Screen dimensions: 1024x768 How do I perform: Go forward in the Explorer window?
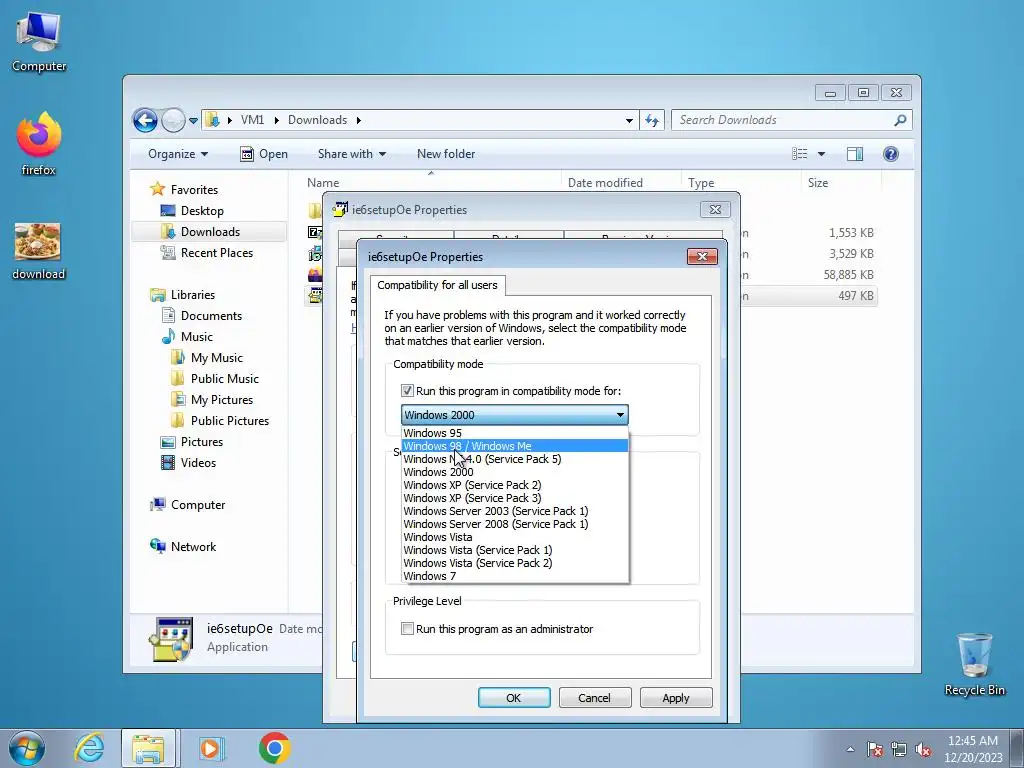(173, 120)
